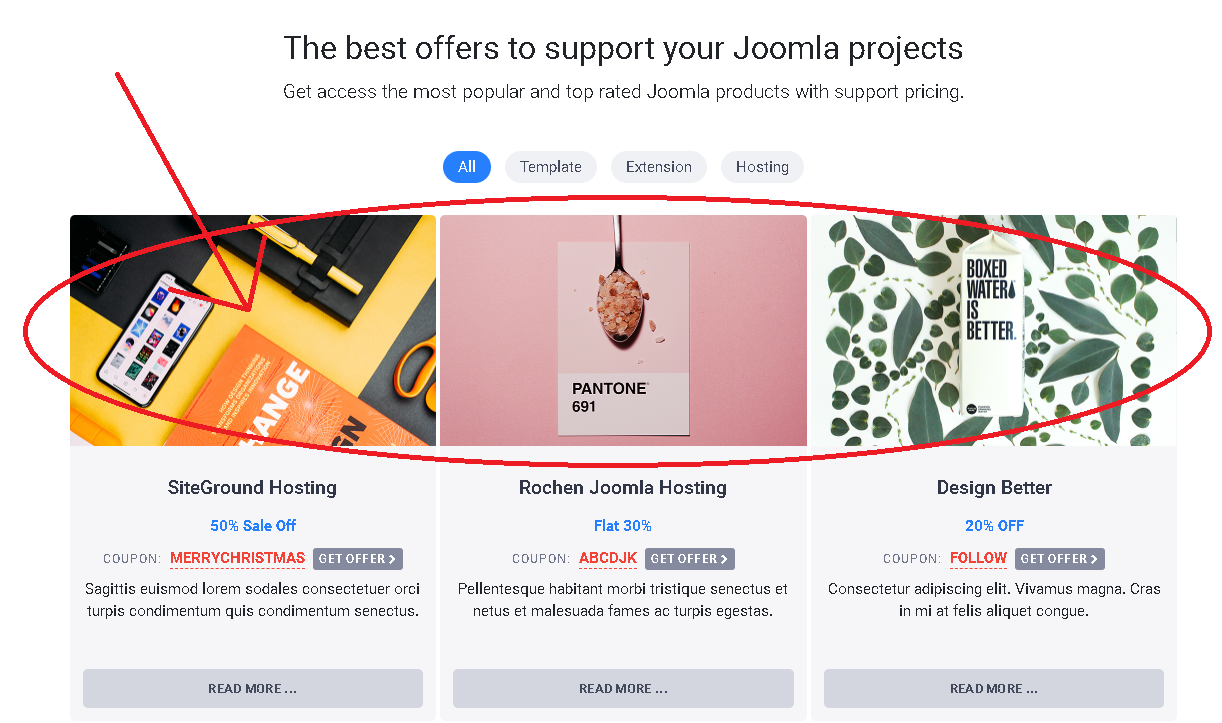
Task: Read more about Design Better
Action: click(x=994, y=688)
